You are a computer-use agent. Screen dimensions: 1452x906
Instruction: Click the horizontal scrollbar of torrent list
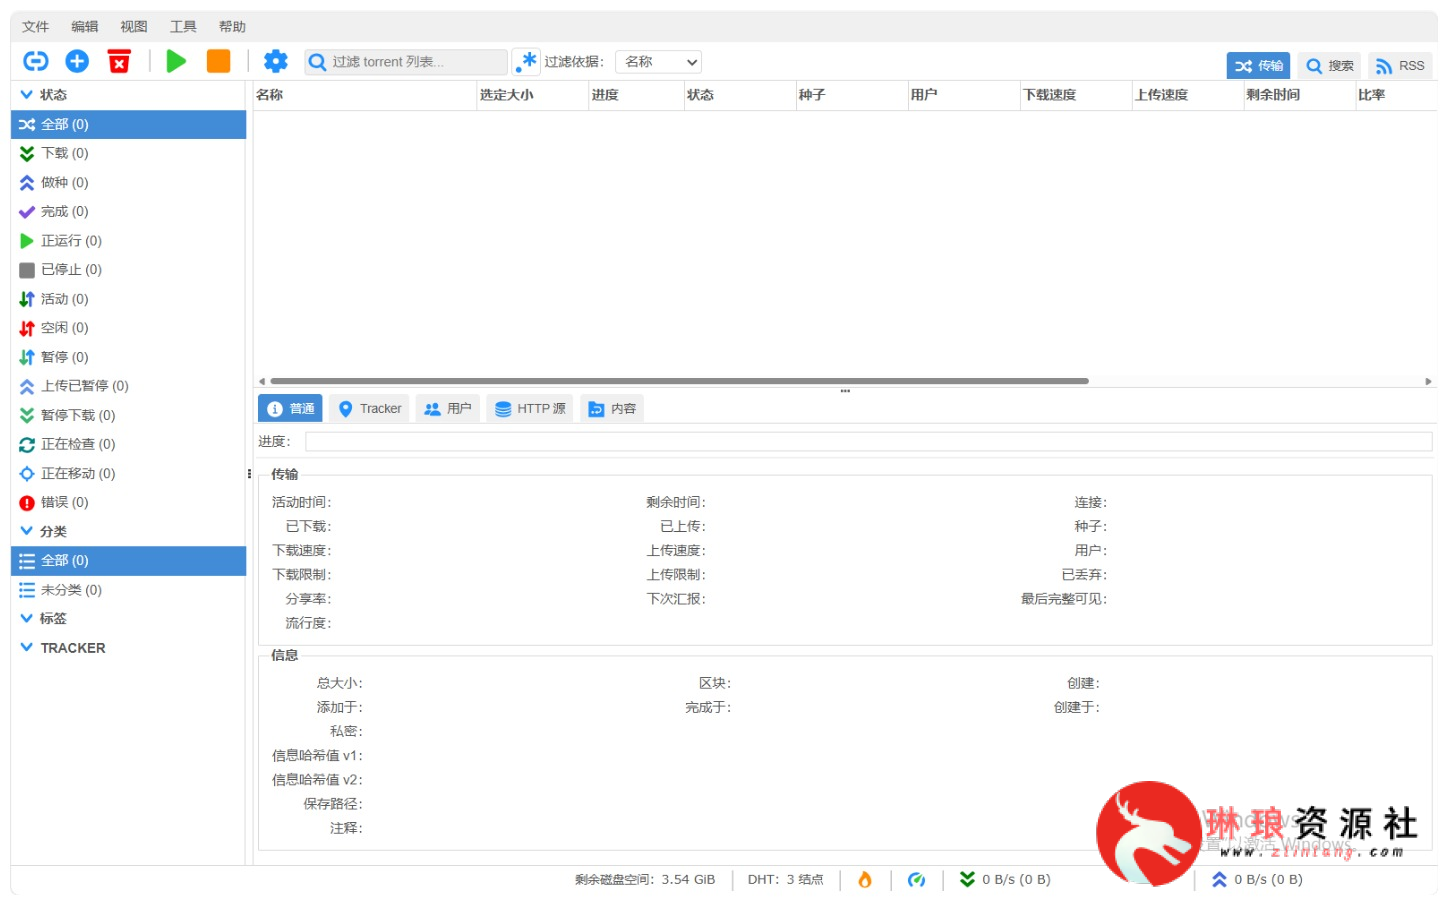click(679, 381)
